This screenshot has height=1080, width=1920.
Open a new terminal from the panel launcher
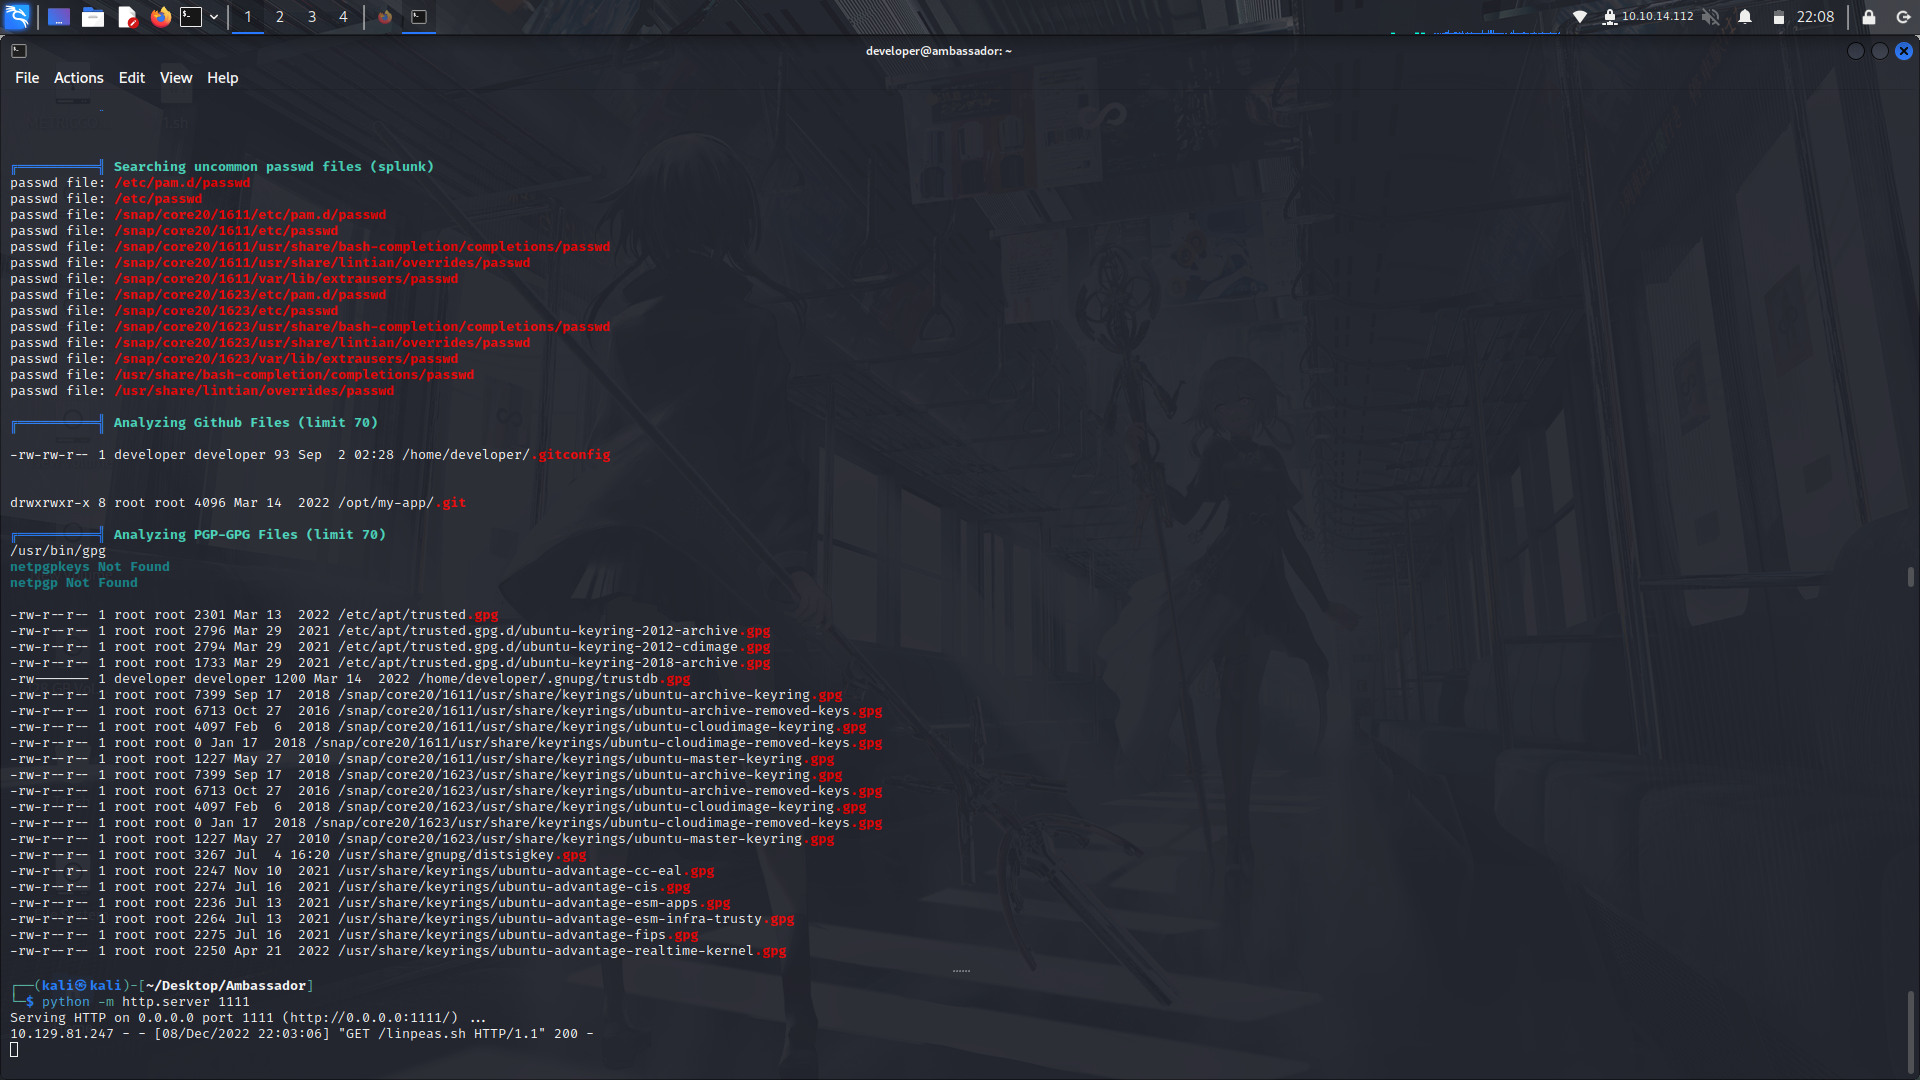189,17
